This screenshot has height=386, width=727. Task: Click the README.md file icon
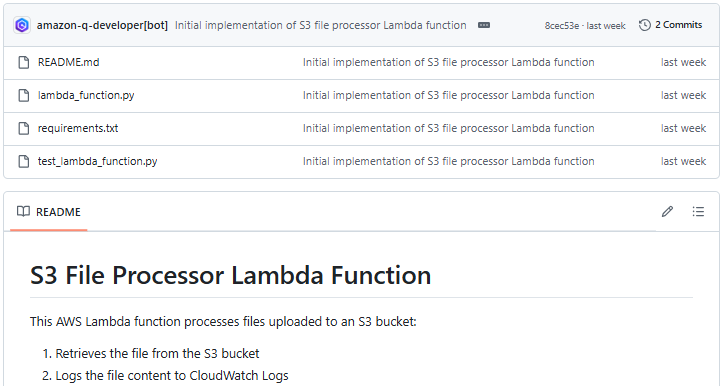(x=24, y=62)
